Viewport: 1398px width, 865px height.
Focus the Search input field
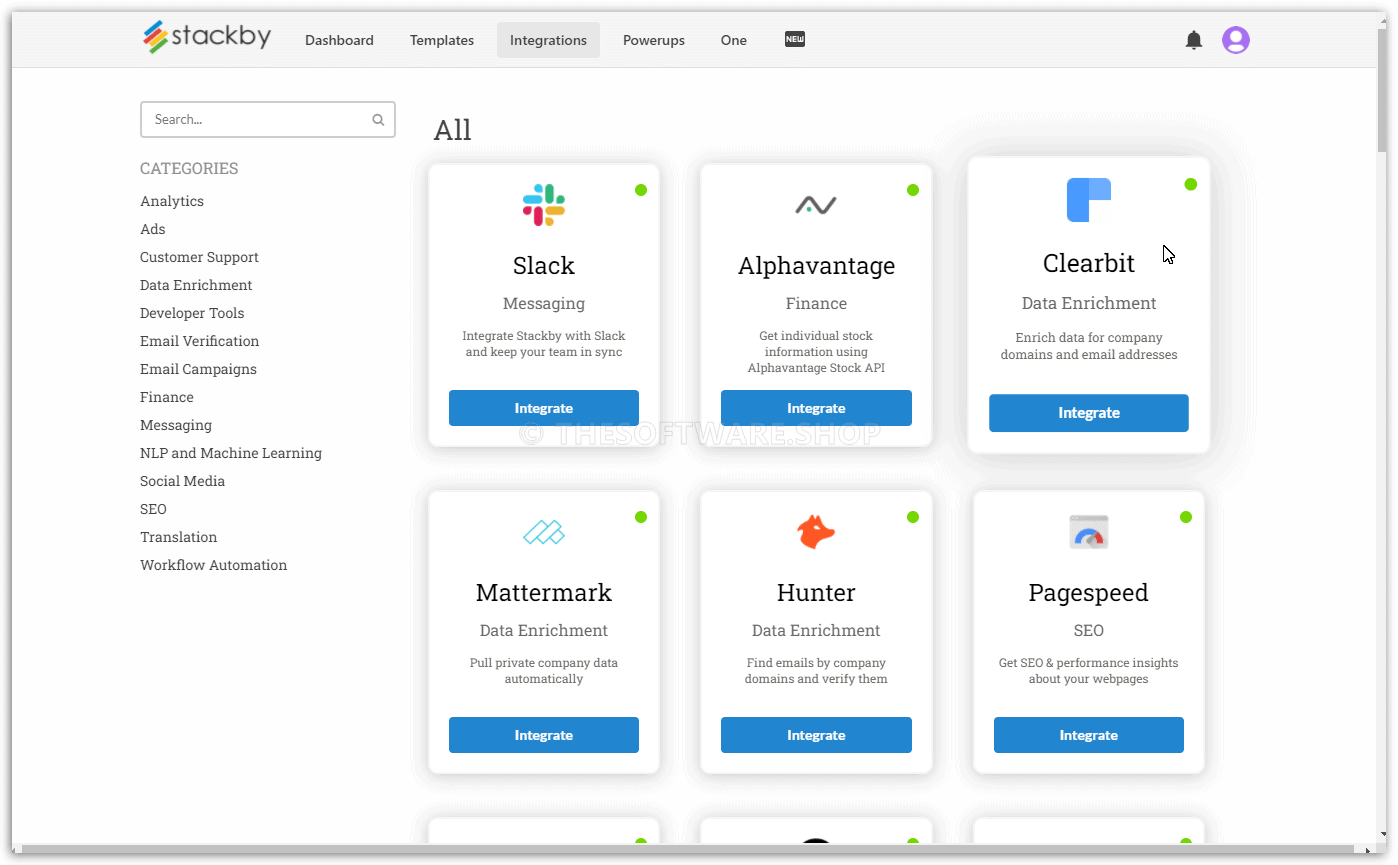click(x=267, y=119)
